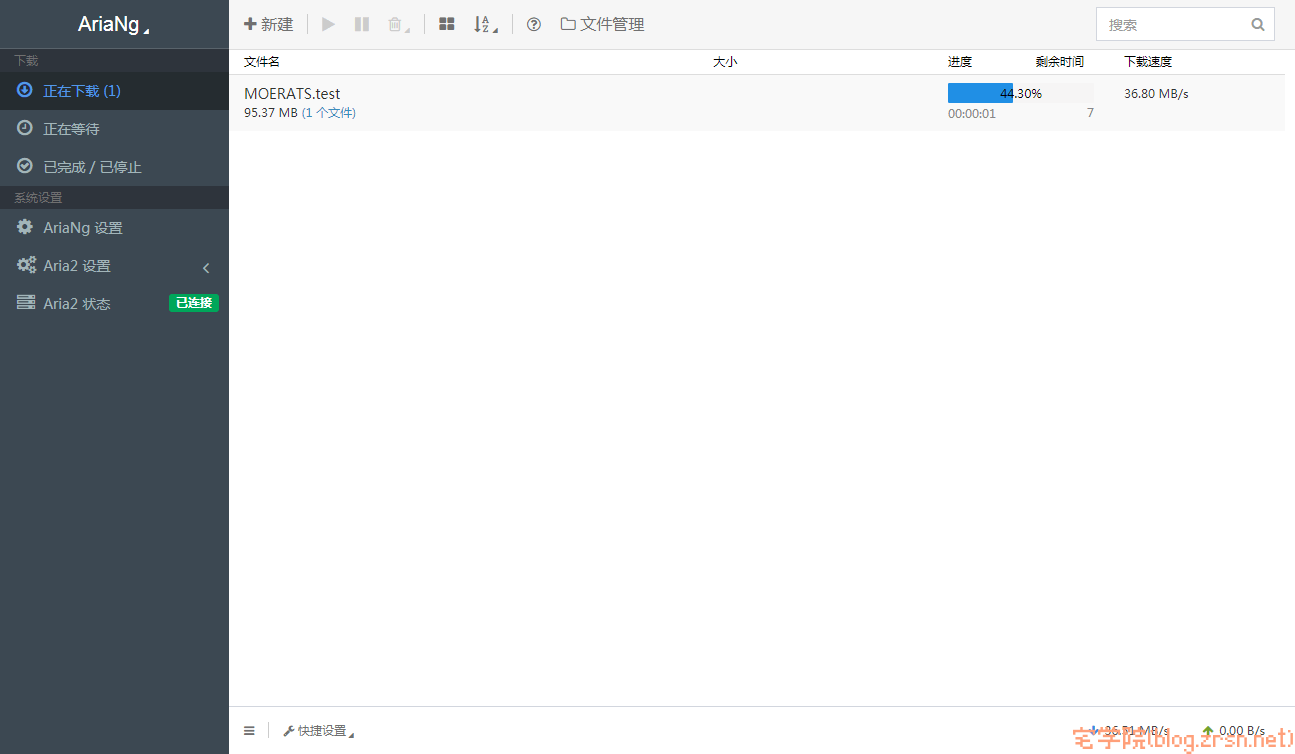Image resolution: width=1295 pixels, height=754 pixels.
Task: Click the gears icon beside Aria2 设置
Action: point(26,265)
